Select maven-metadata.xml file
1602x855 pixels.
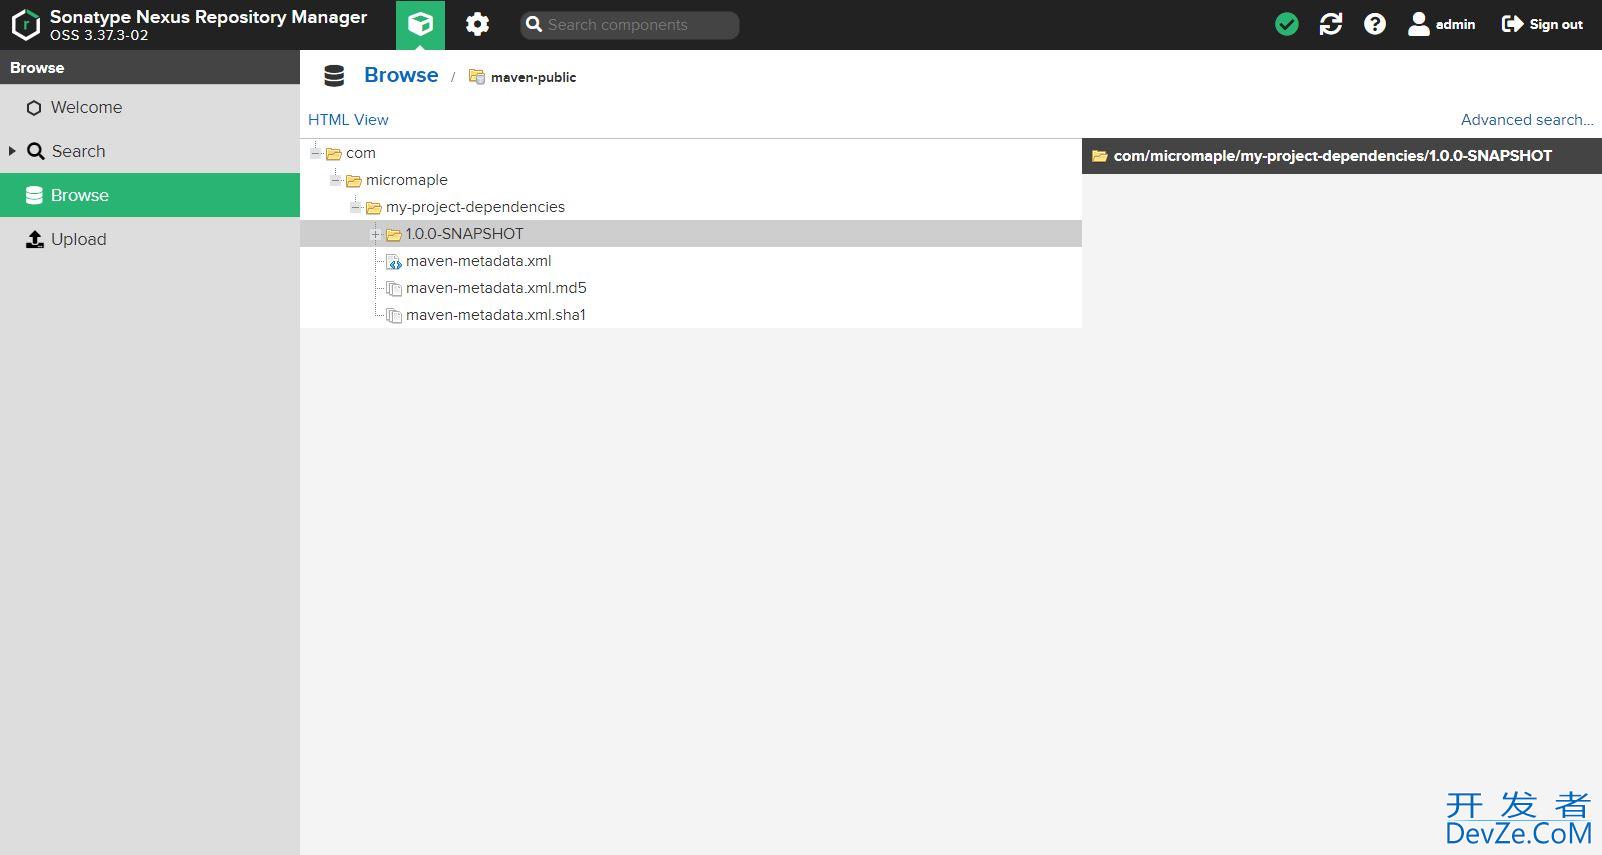pos(478,261)
